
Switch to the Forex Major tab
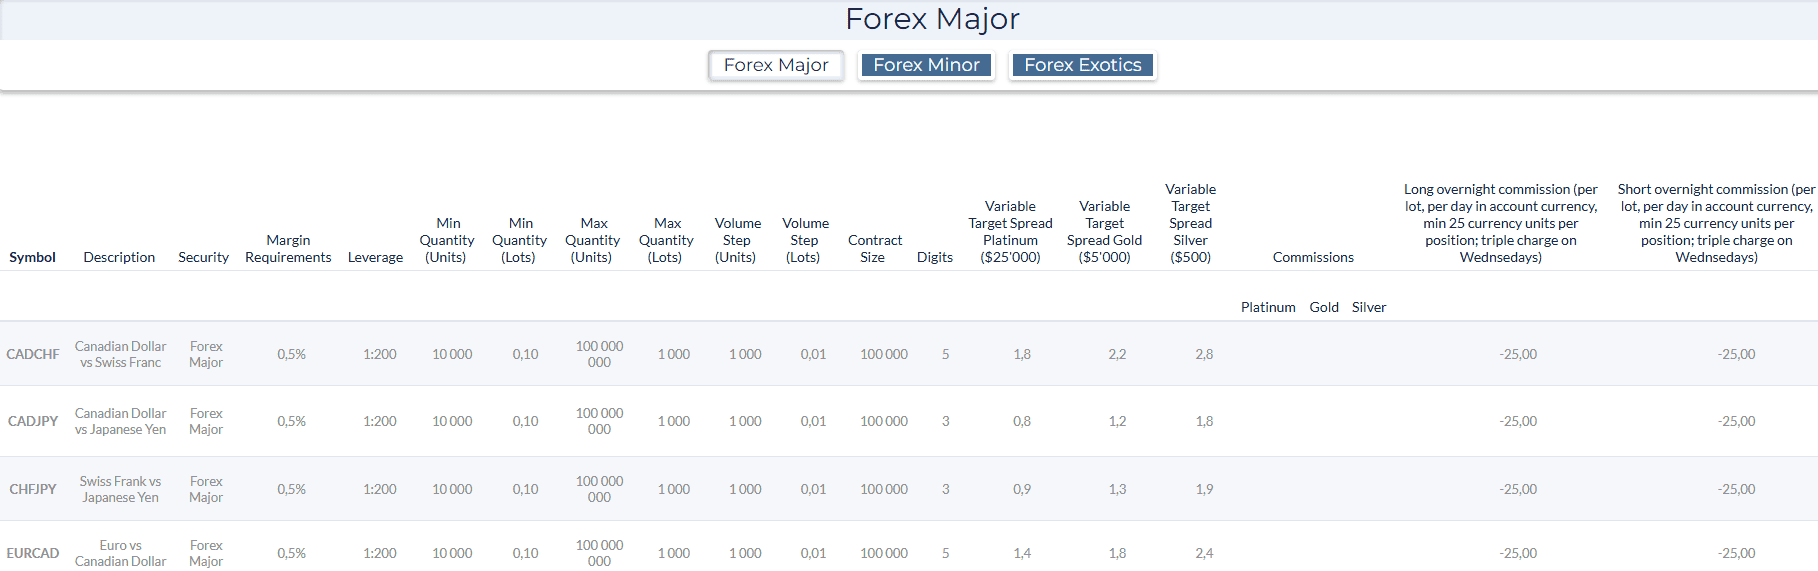[x=776, y=65]
